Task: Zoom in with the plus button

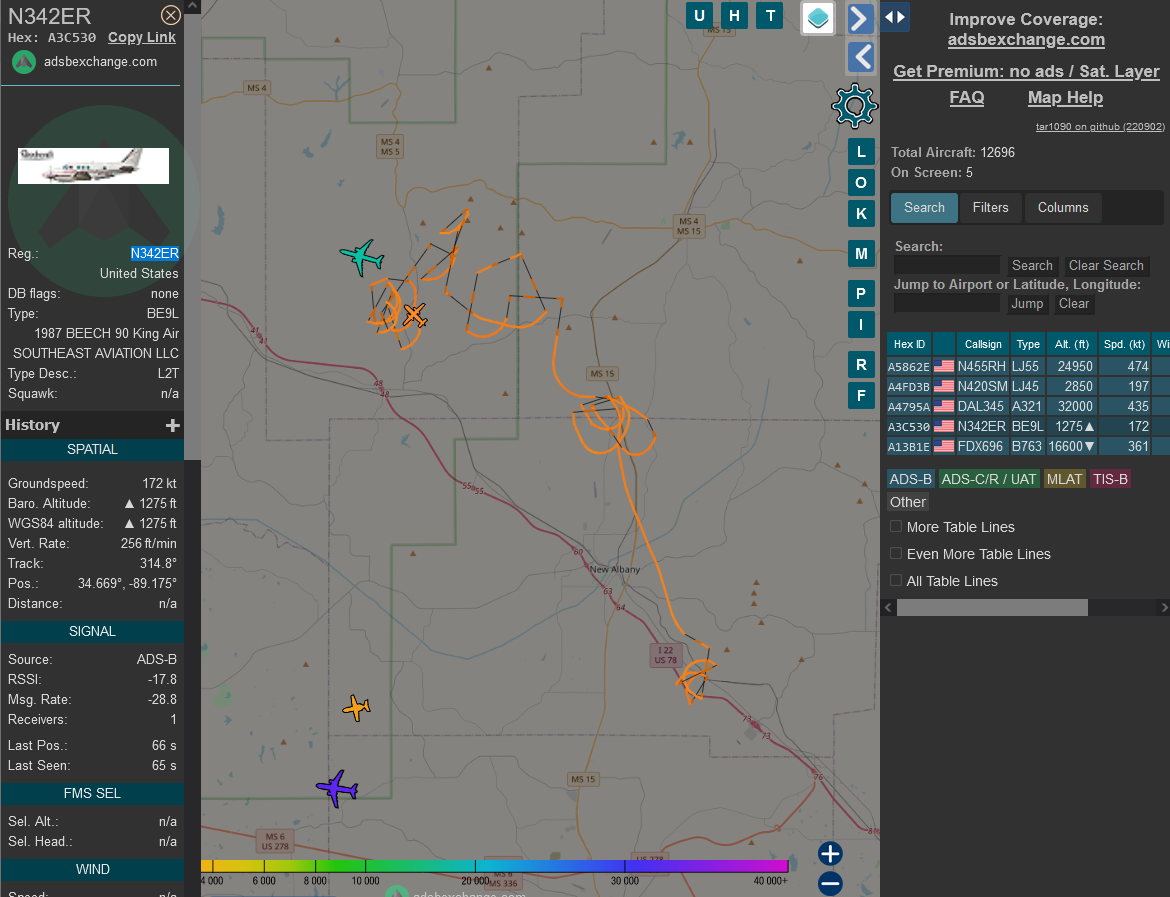Action: 830,853
